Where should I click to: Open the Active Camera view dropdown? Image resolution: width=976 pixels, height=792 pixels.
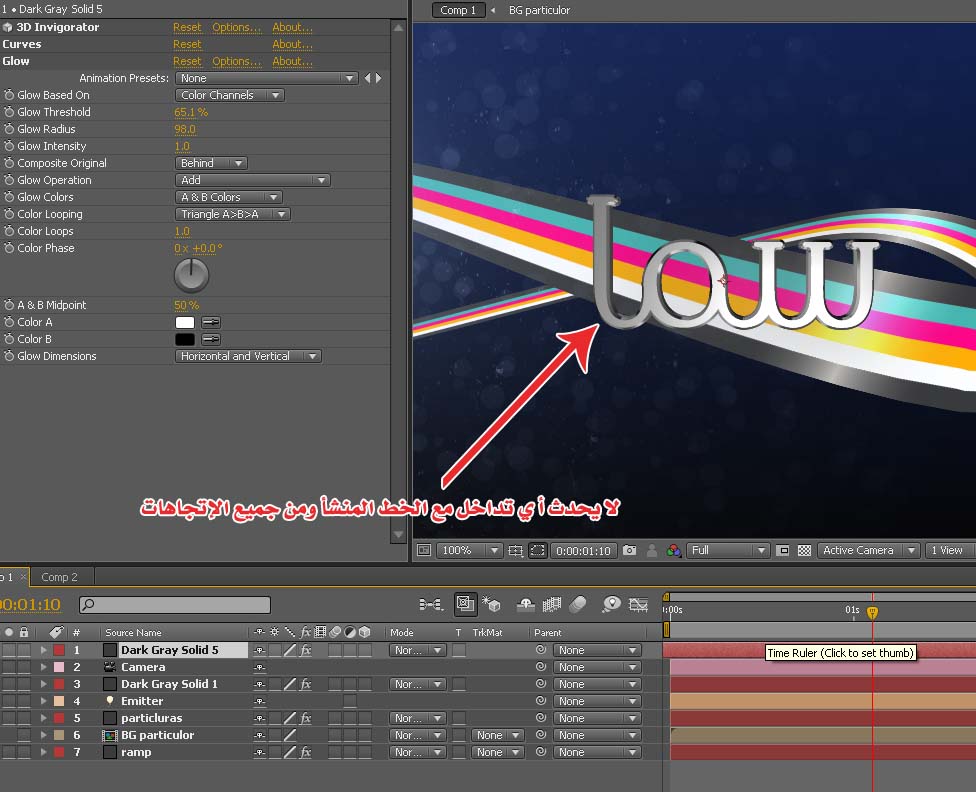[868, 550]
